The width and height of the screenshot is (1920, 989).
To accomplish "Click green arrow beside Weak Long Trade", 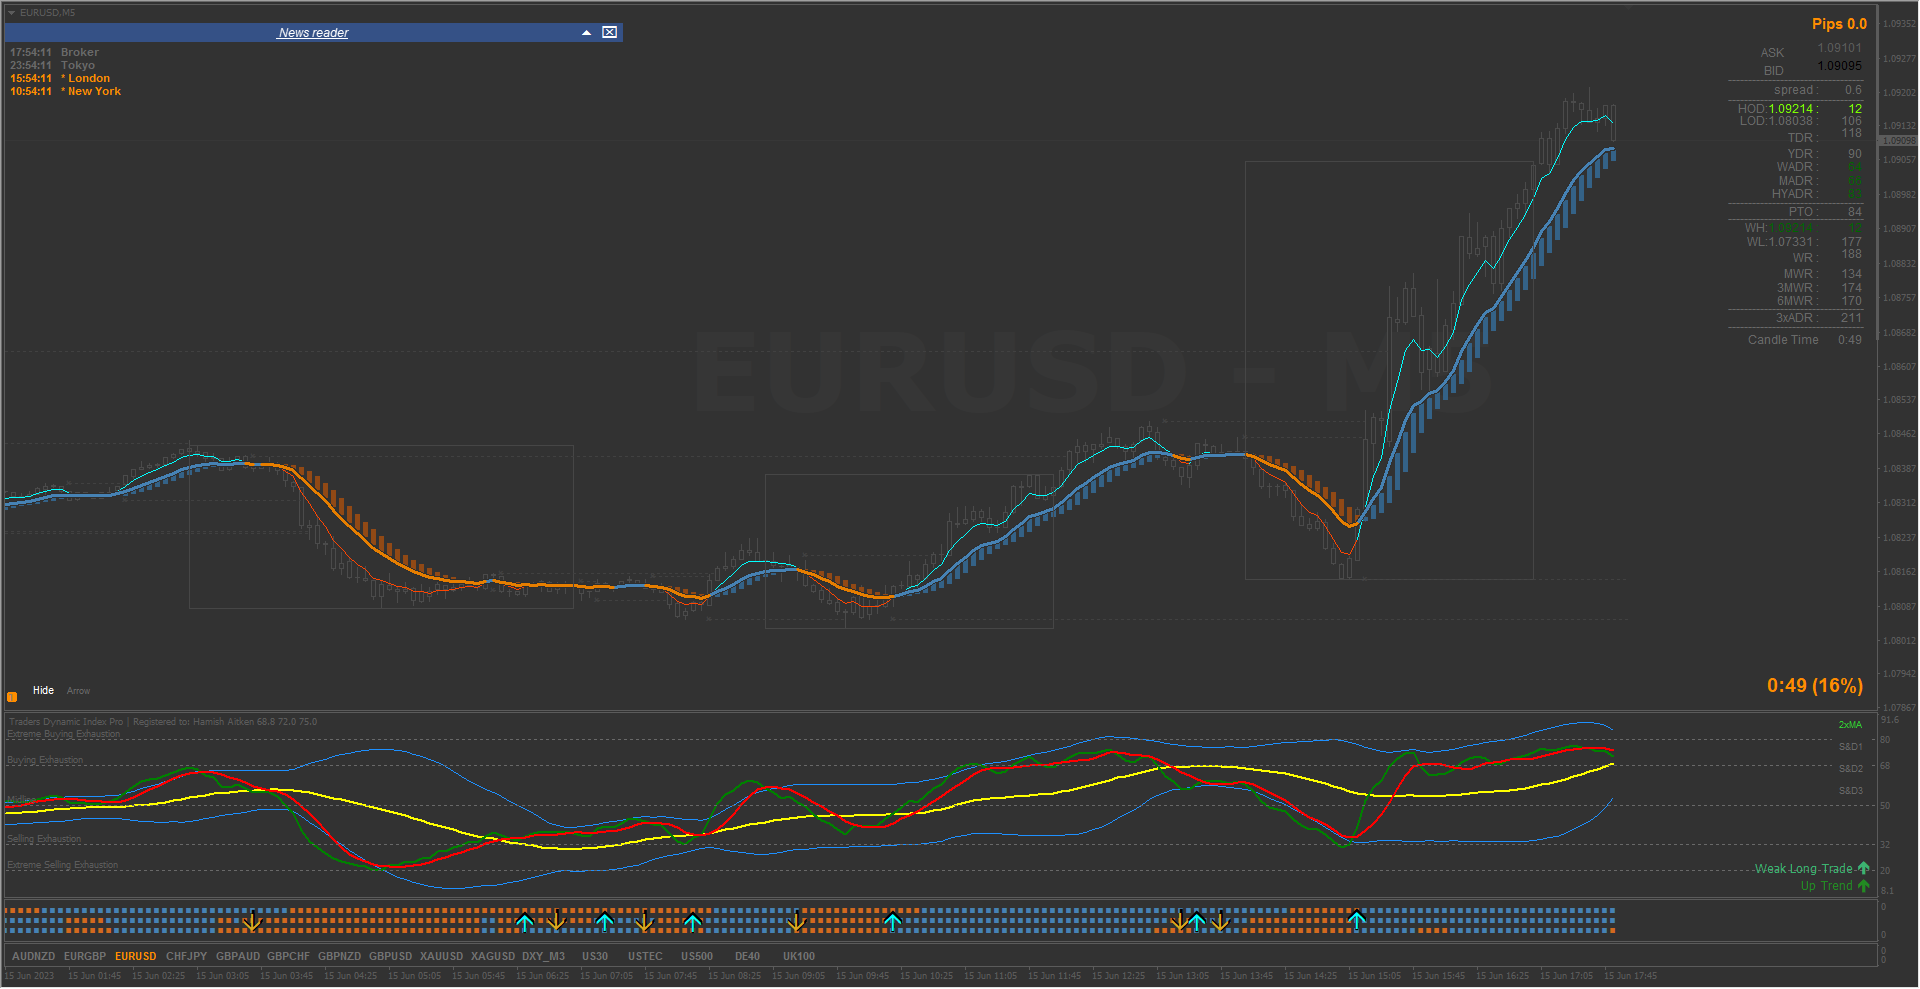I will tap(1863, 868).
